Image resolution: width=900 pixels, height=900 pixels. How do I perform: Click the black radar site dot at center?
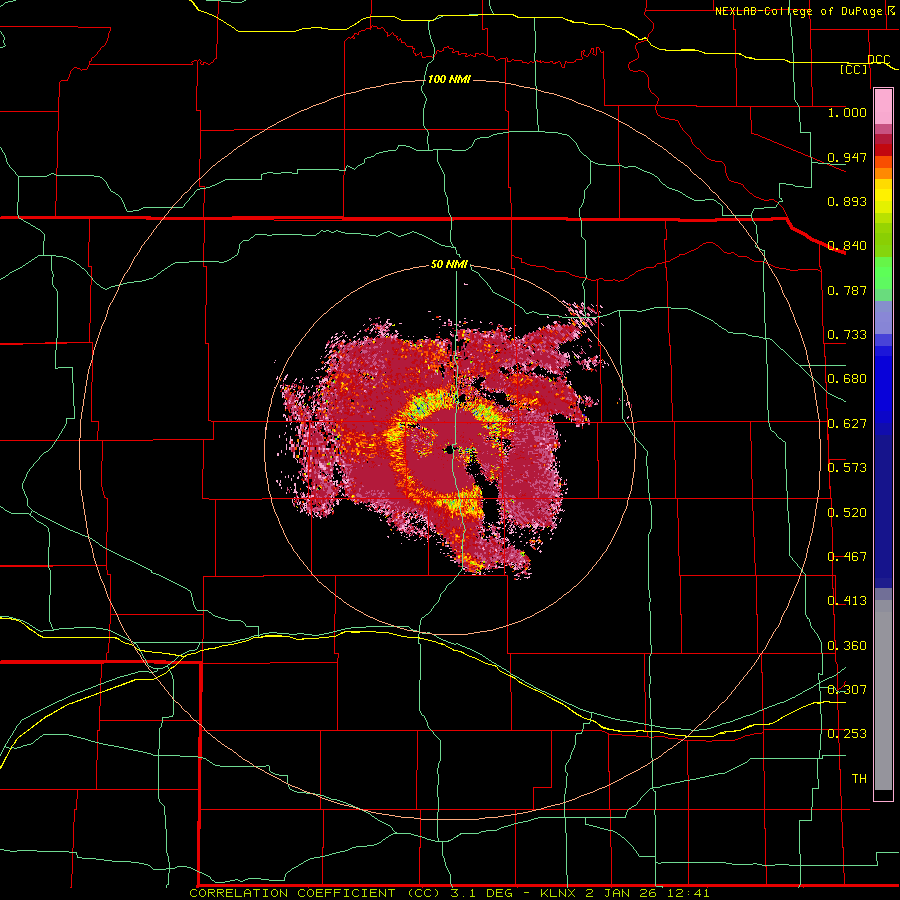click(x=449, y=450)
